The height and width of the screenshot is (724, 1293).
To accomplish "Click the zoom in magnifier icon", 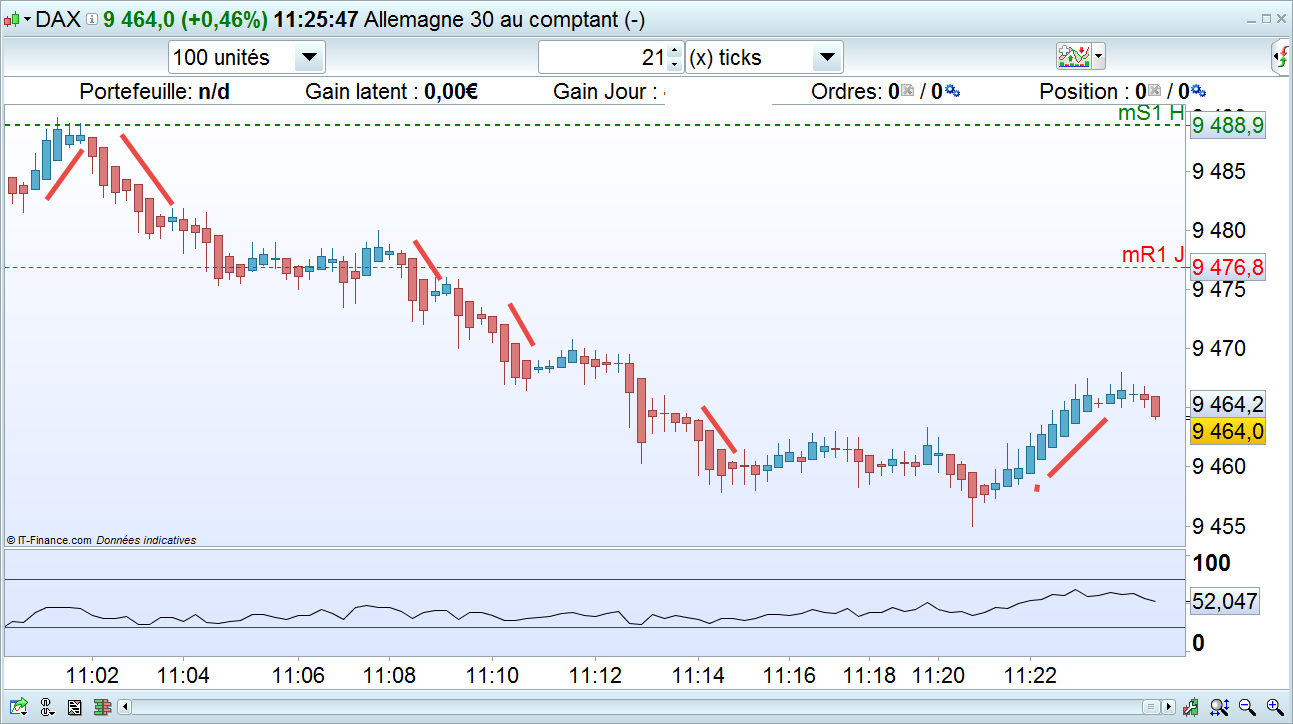I will click(1274, 707).
